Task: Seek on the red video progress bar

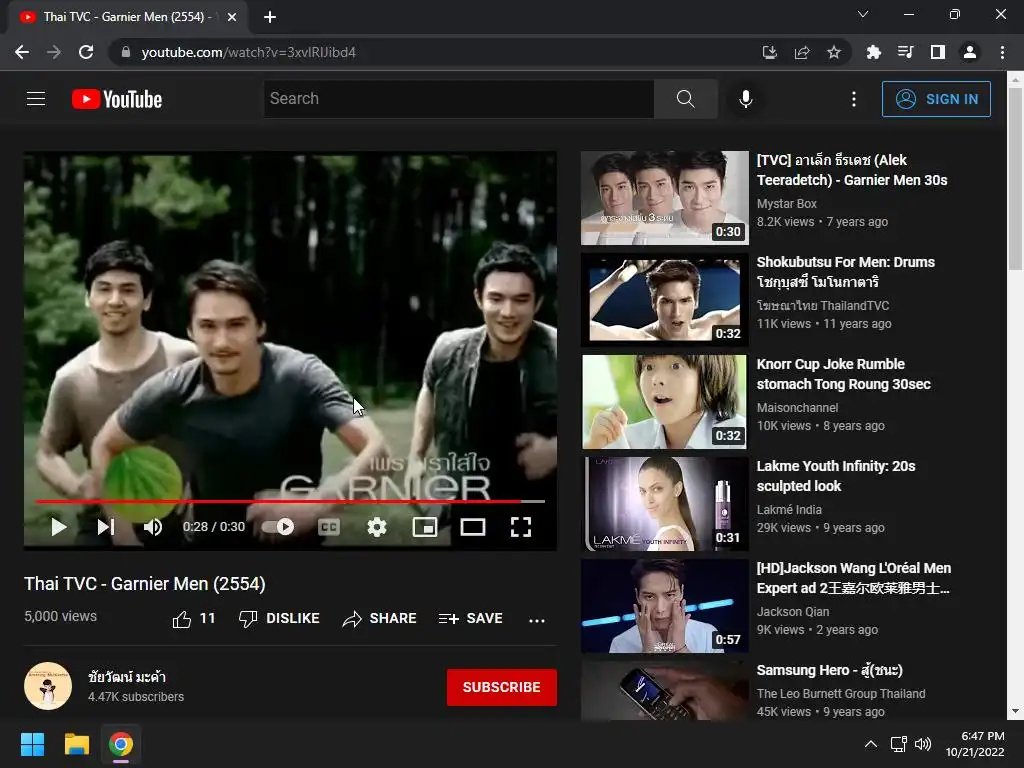Action: (x=290, y=502)
